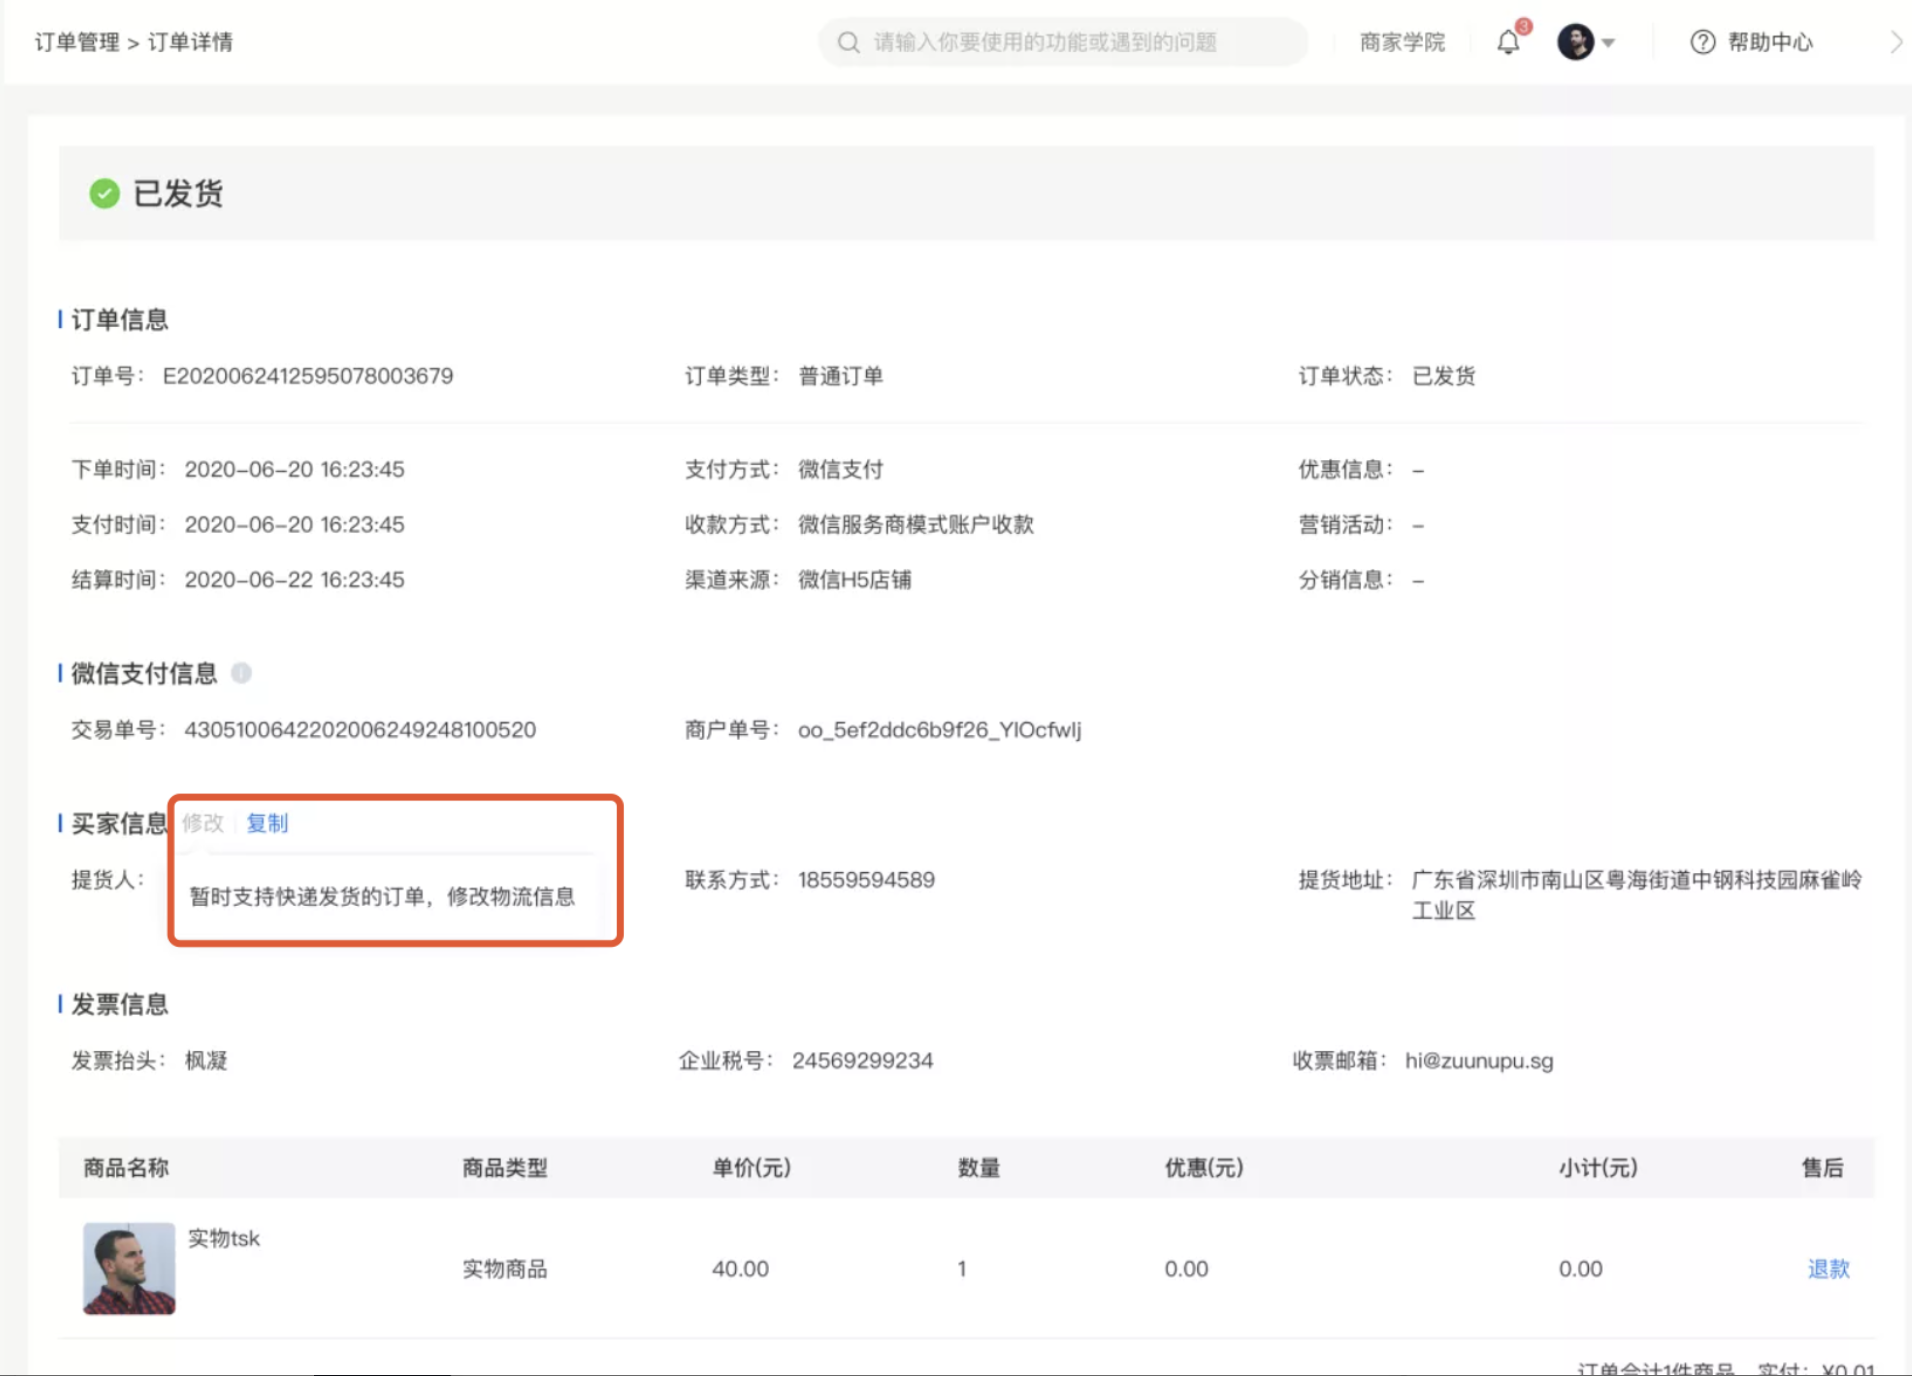This screenshot has height=1376, width=1912.
Task: Click 复制 to copy buyer info
Action: 267,823
